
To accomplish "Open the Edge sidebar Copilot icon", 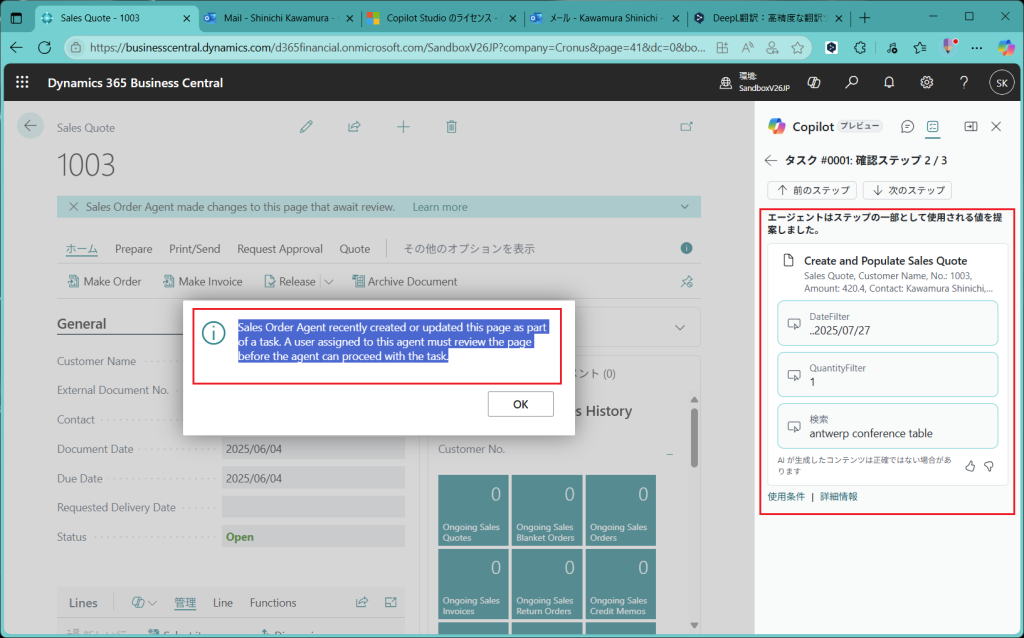I will 1006,47.
